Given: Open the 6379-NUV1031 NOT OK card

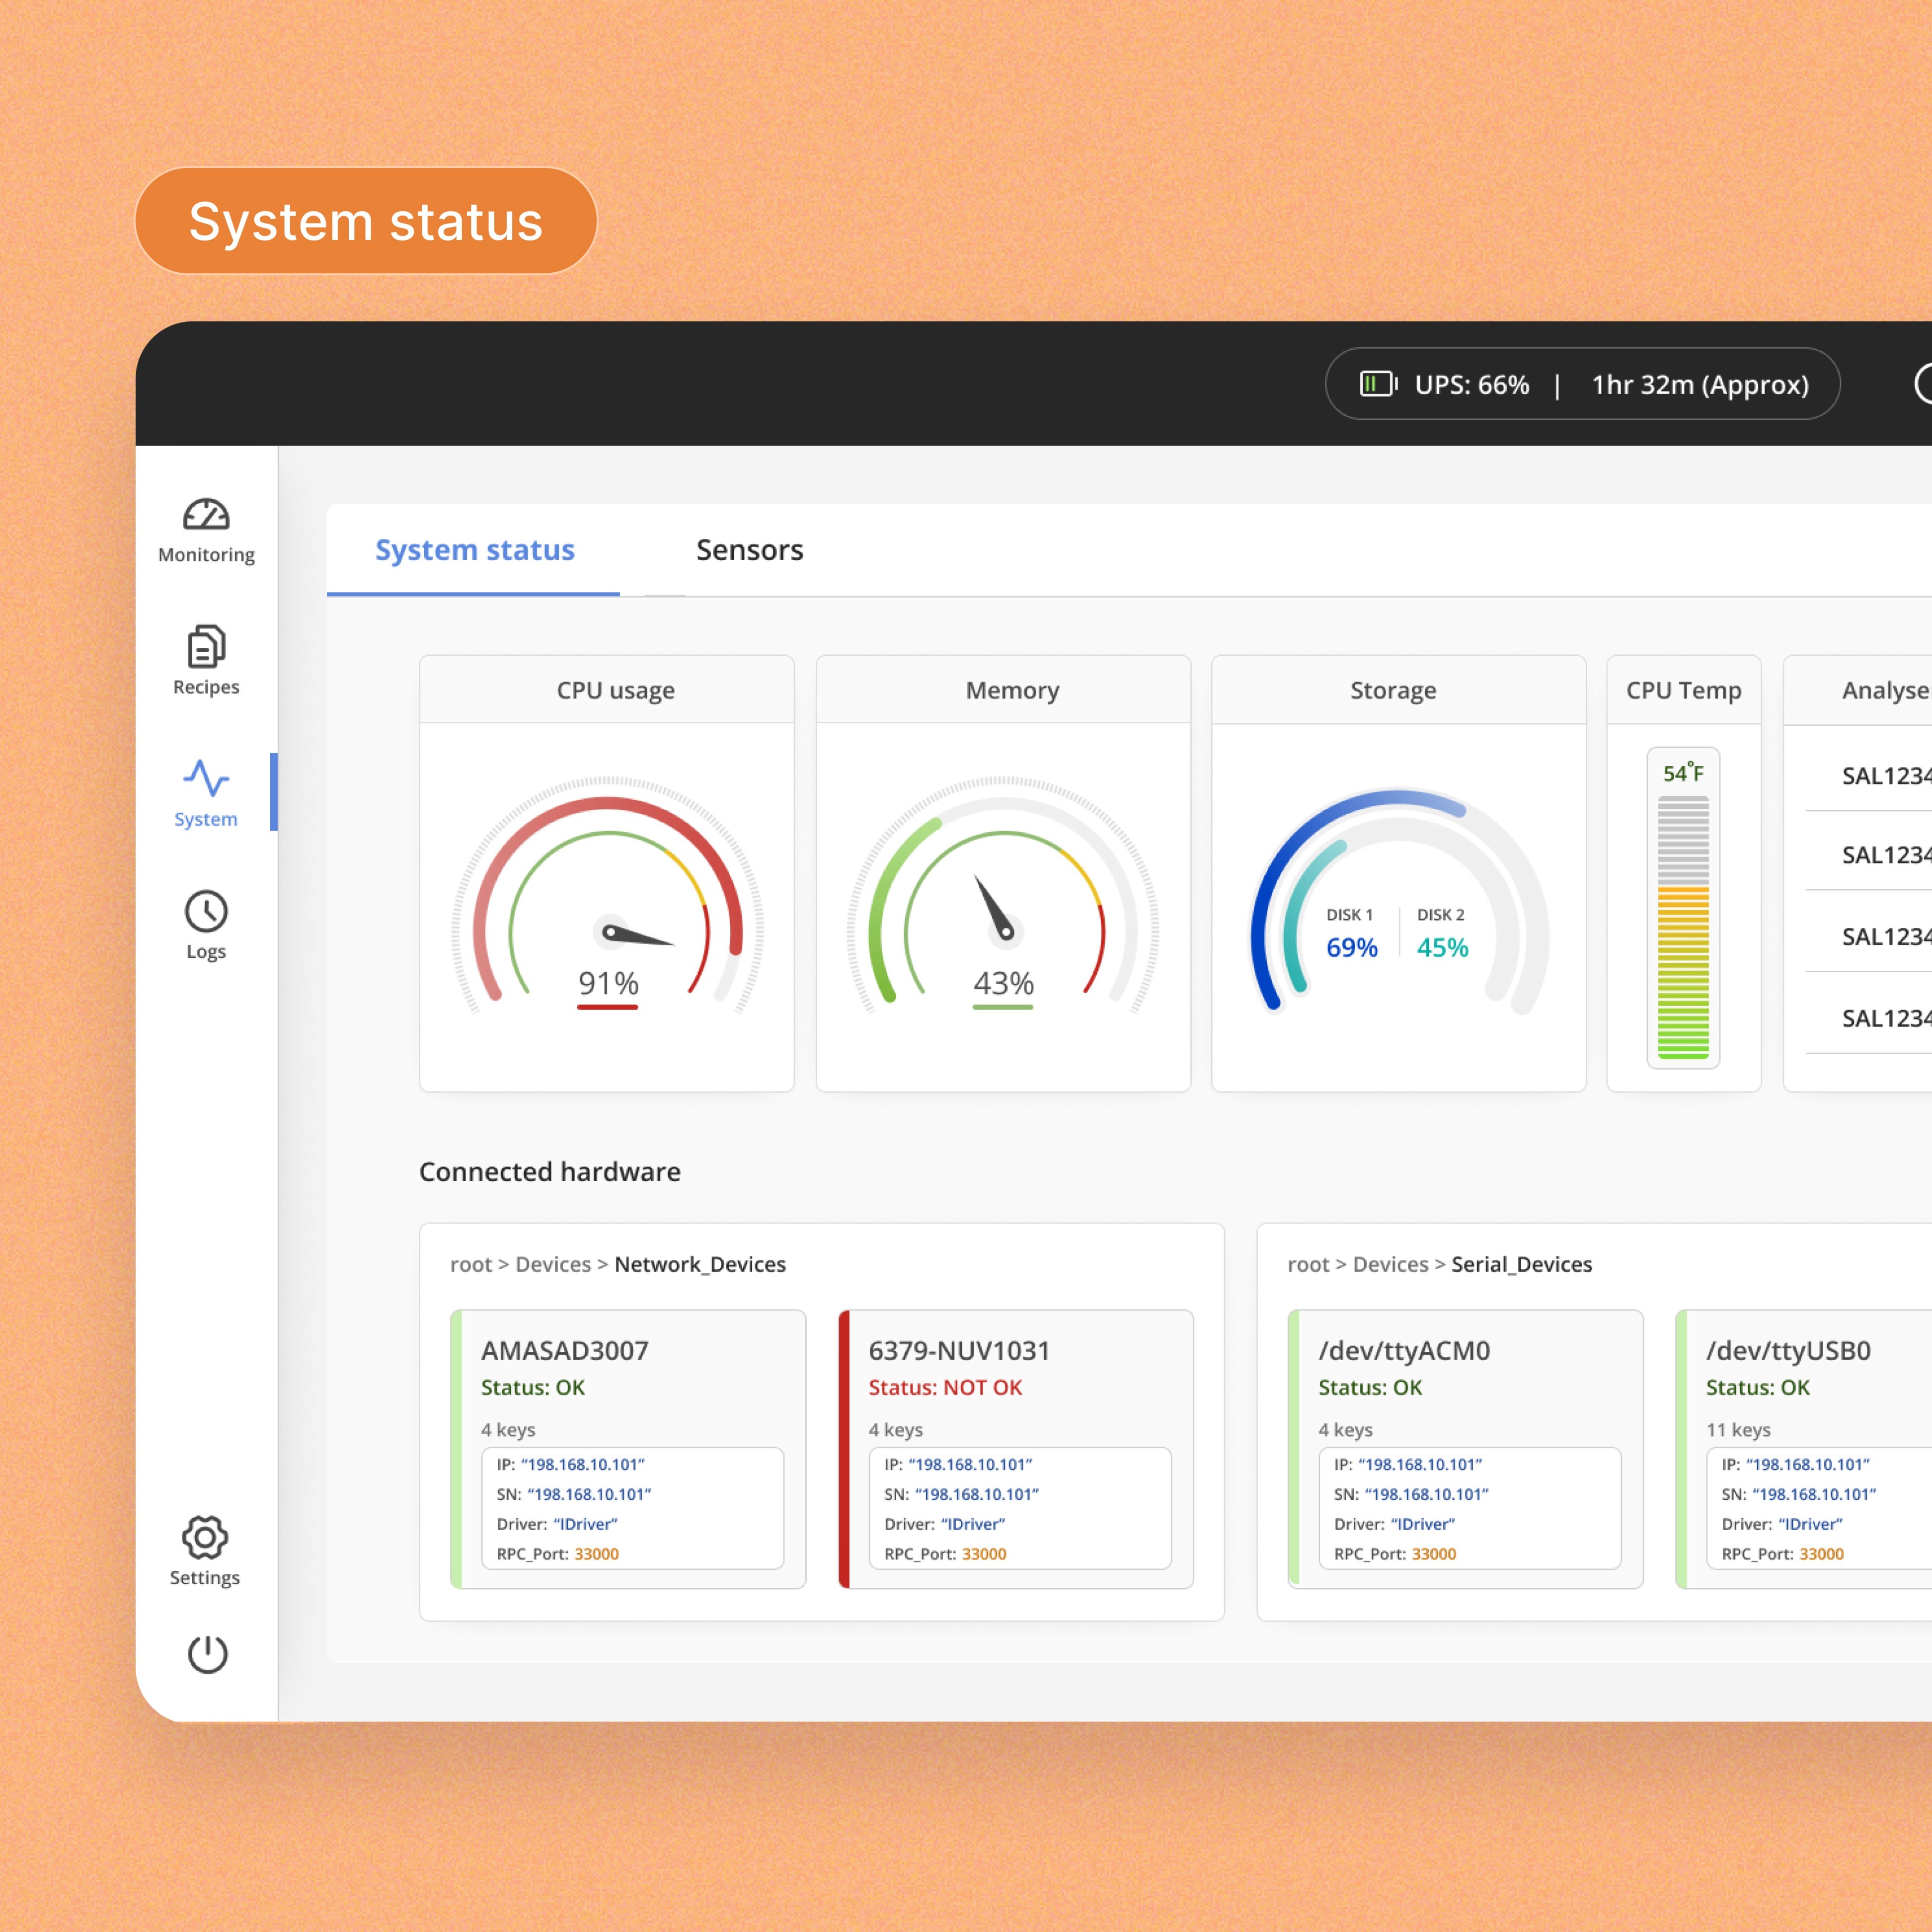Looking at the screenshot, I should 959,1350.
